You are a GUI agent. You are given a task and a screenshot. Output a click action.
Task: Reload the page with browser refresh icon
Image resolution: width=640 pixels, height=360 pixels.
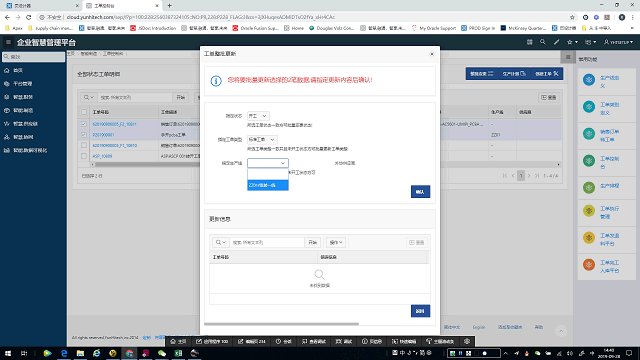(x=29, y=17)
